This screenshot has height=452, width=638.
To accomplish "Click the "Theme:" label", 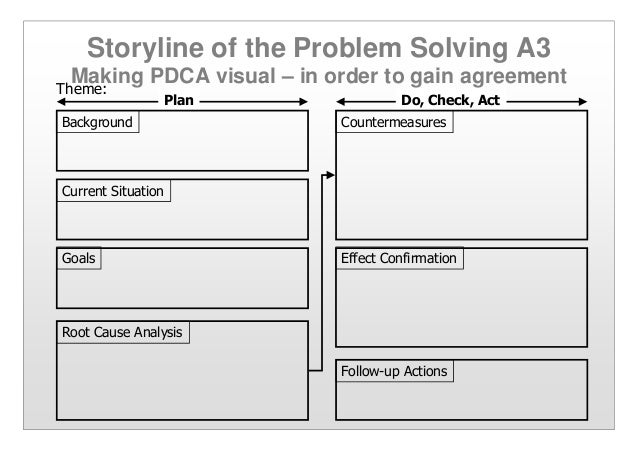I will 80,90.
